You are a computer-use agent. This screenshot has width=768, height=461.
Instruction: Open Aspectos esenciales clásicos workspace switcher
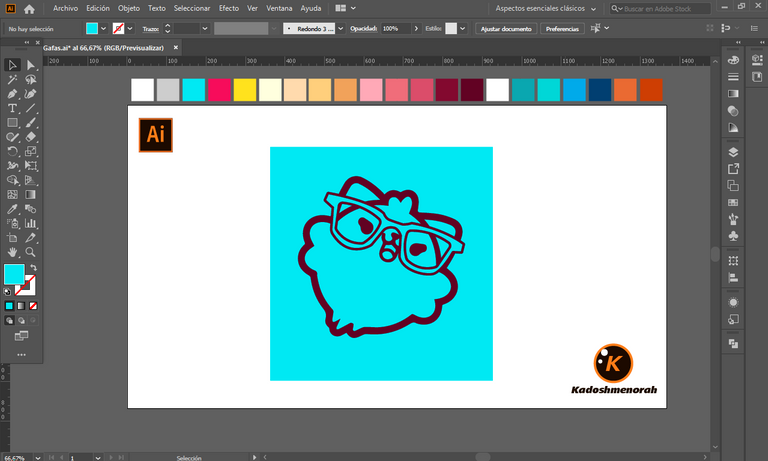coord(546,8)
